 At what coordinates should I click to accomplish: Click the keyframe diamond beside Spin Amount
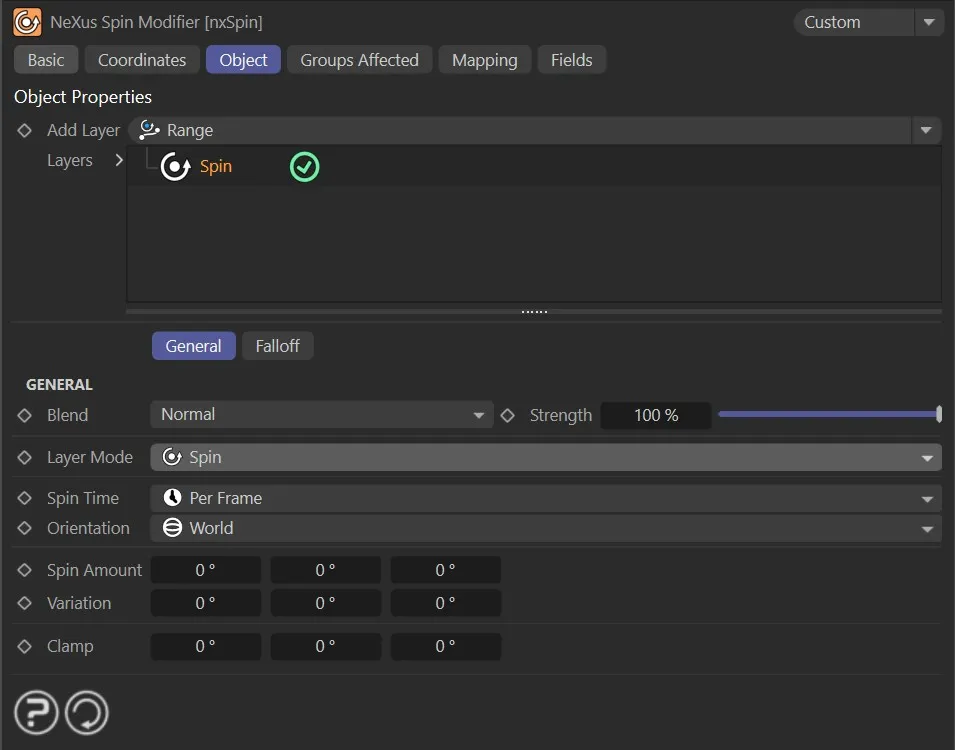(x=25, y=570)
